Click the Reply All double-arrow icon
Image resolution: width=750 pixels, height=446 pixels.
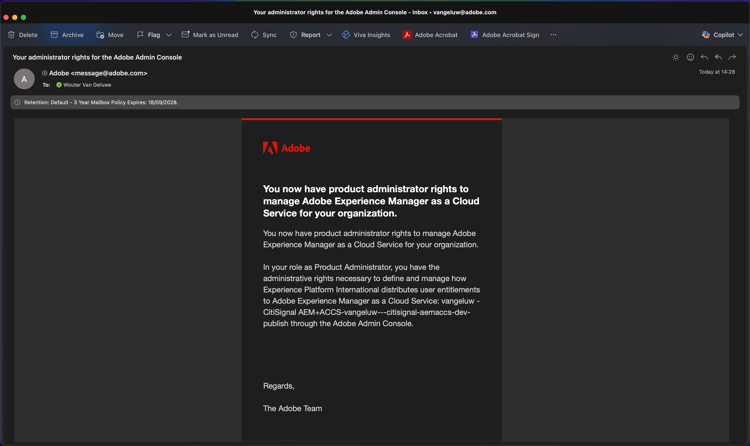718,57
